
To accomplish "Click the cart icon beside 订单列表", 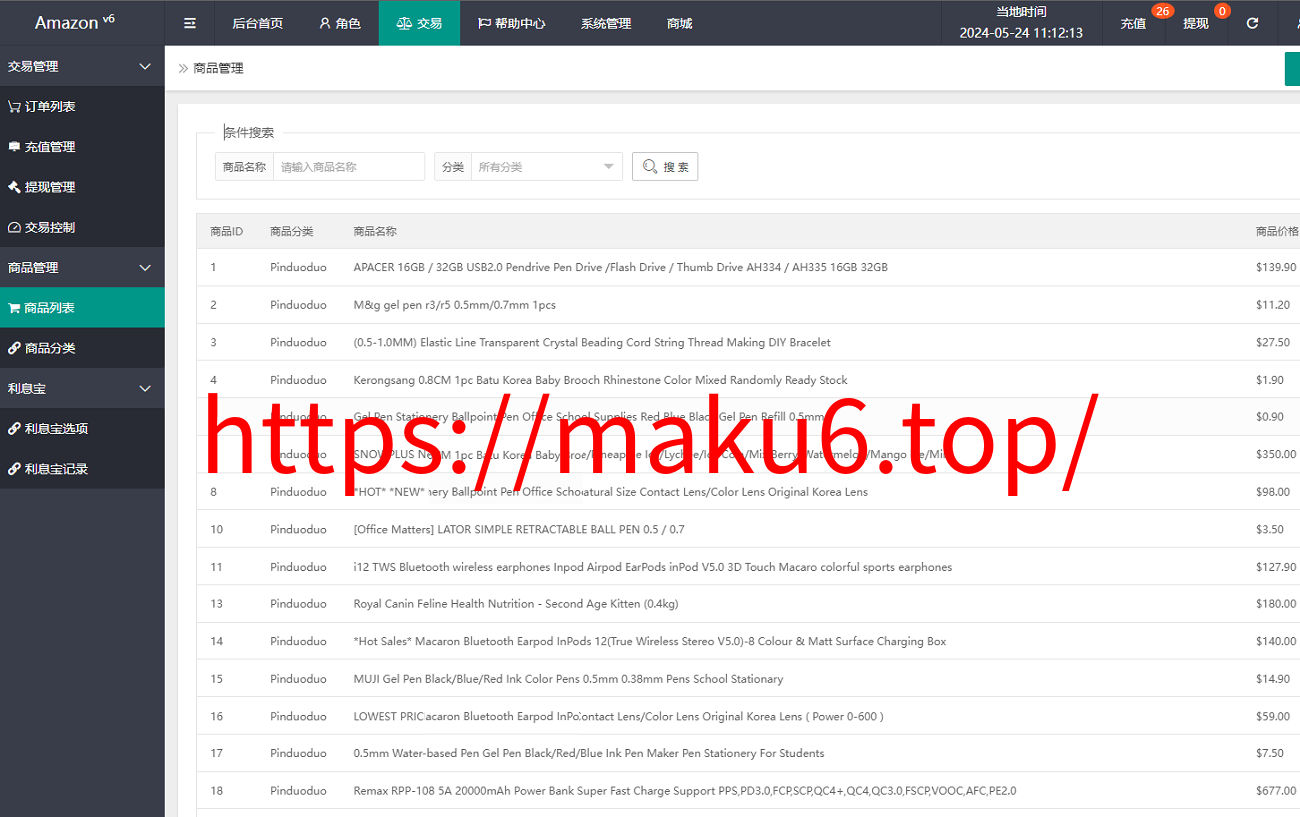I will coord(14,106).
